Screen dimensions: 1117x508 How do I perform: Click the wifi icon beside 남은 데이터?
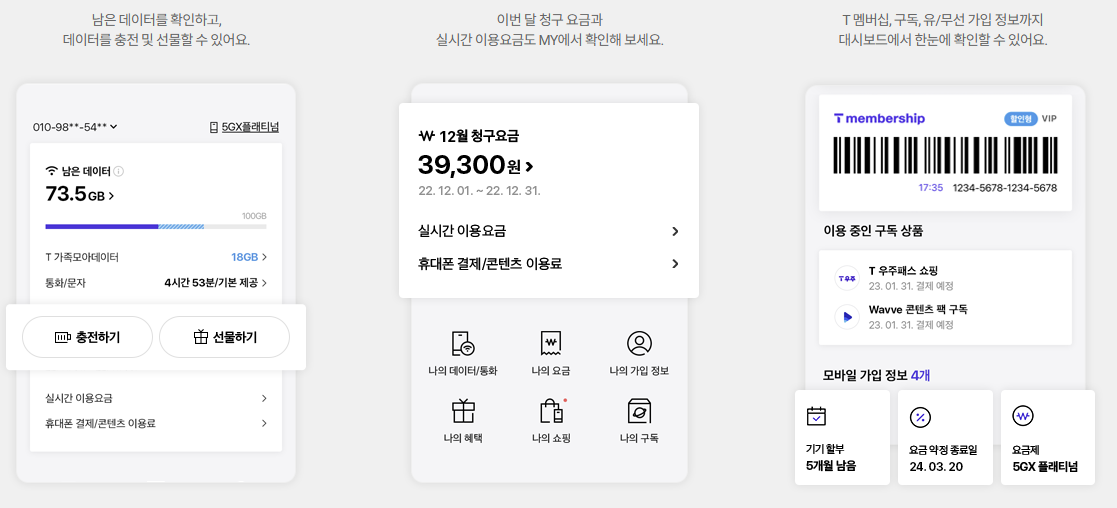click(51, 171)
